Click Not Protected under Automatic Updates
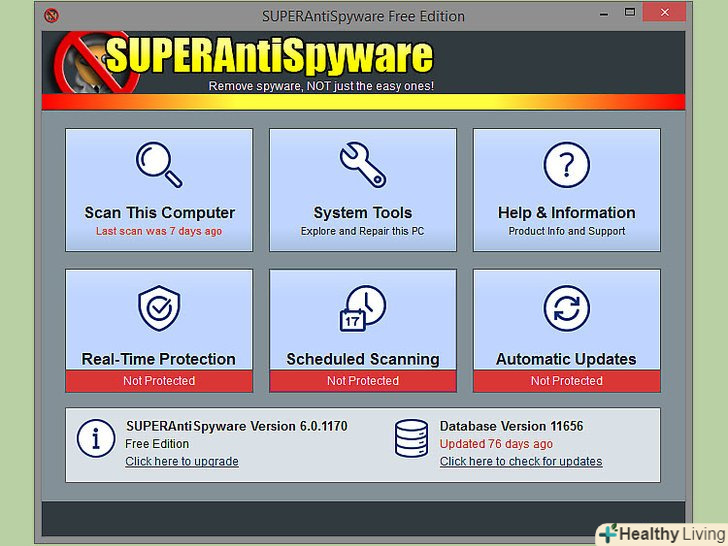728x546 pixels. point(566,381)
